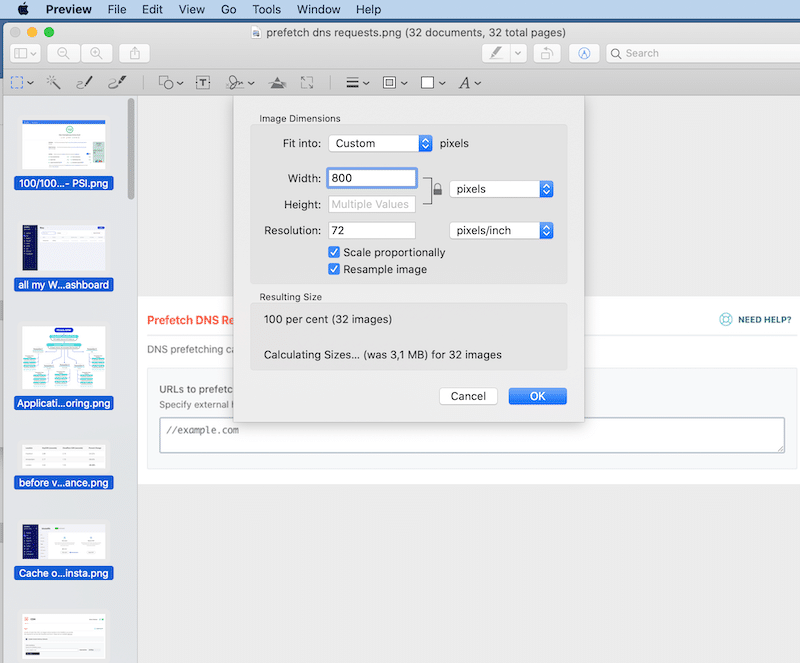Image resolution: width=800 pixels, height=663 pixels.
Task: Click the proportional lock icon
Action: click(437, 190)
